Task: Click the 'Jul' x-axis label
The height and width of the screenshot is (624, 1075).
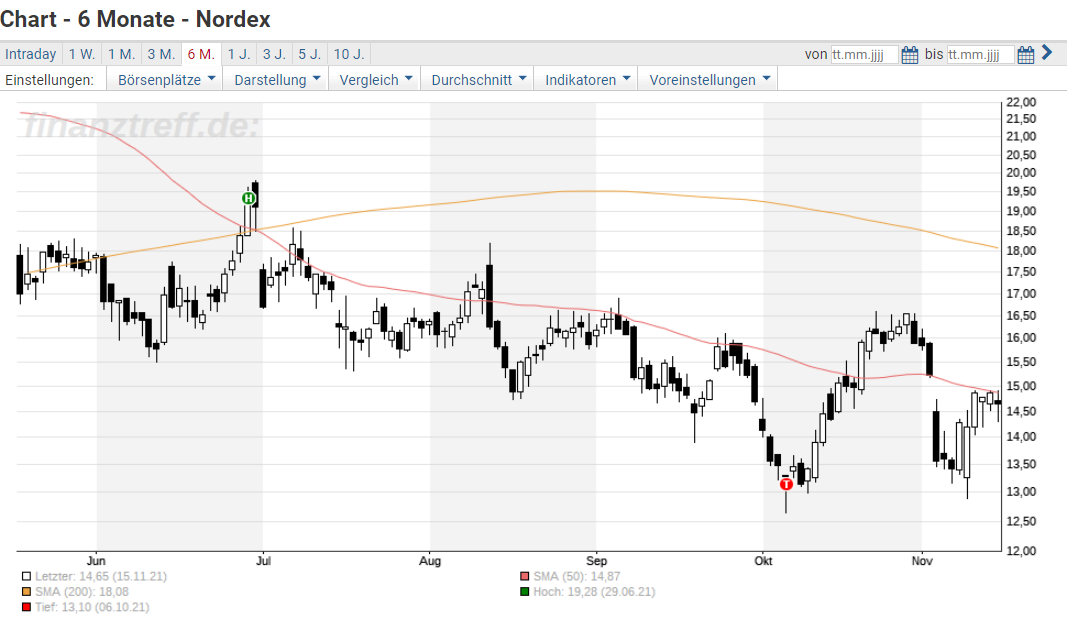Action: pos(263,561)
